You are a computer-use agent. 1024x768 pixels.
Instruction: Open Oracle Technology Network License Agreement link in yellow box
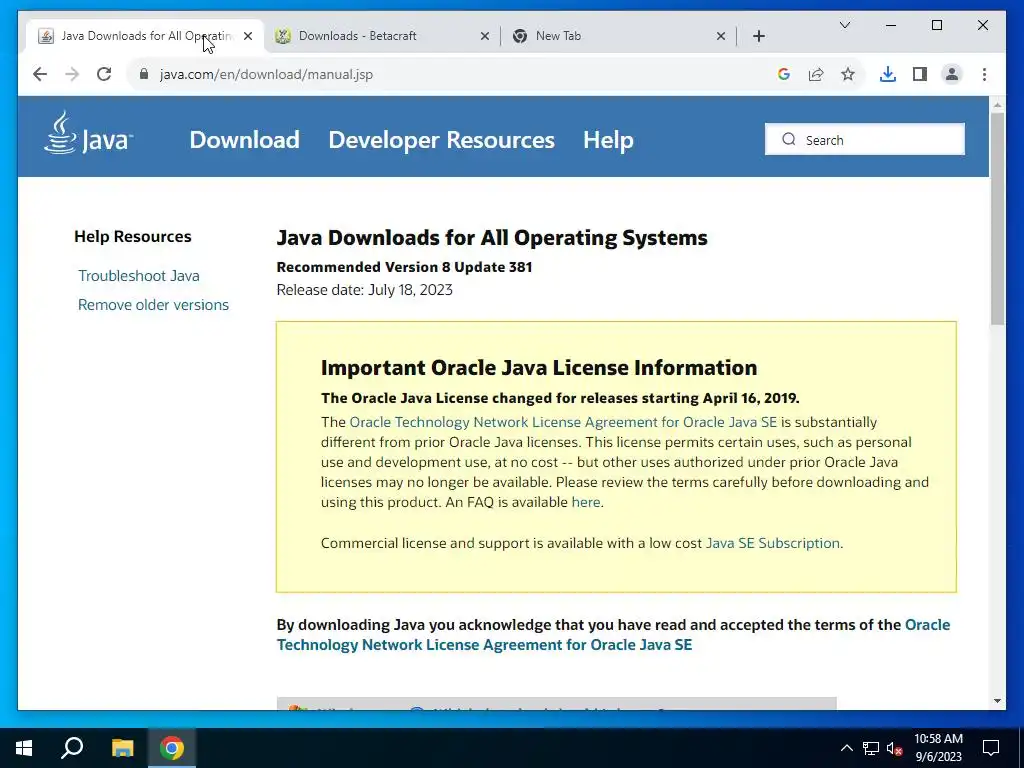tap(563, 422)
